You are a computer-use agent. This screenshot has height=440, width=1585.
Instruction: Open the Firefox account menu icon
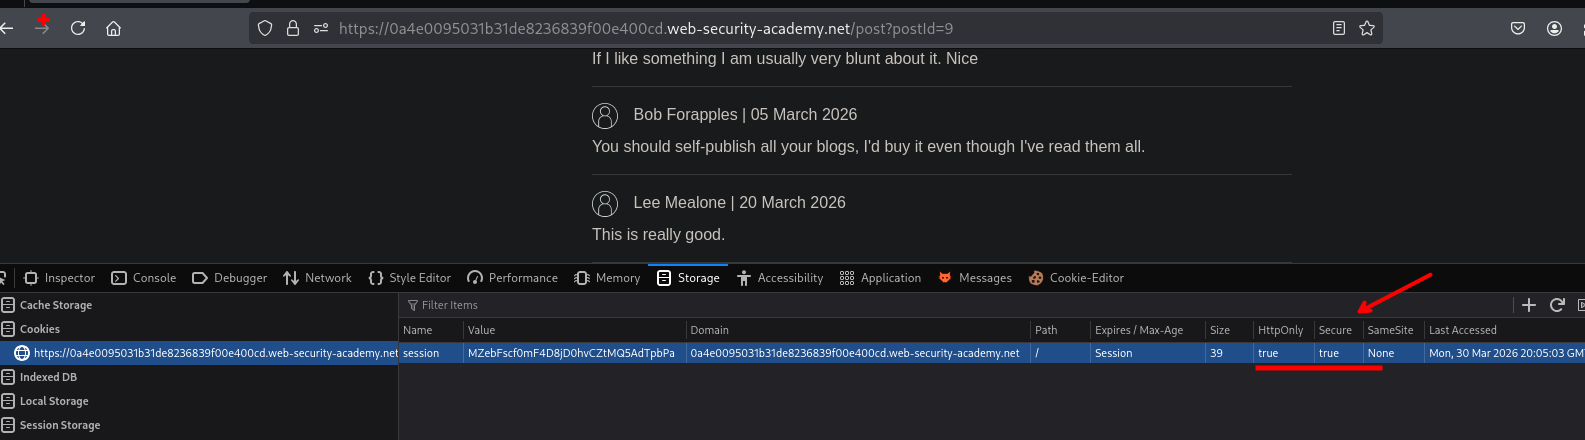pos(1554,28)
